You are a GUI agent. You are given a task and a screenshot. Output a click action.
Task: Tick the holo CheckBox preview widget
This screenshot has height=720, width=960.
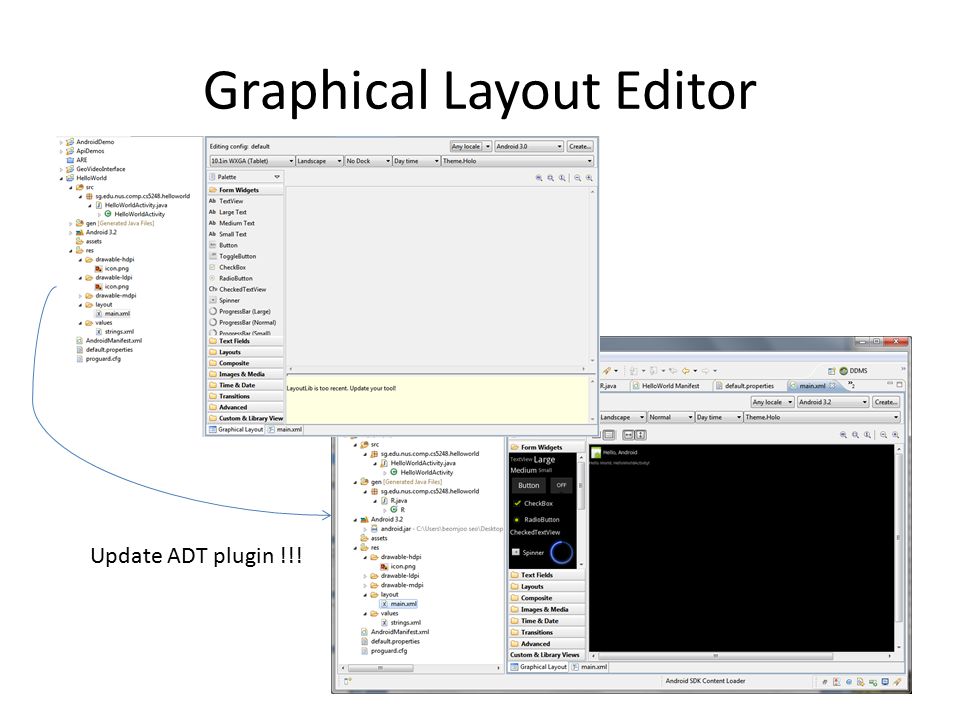[533, 503]
